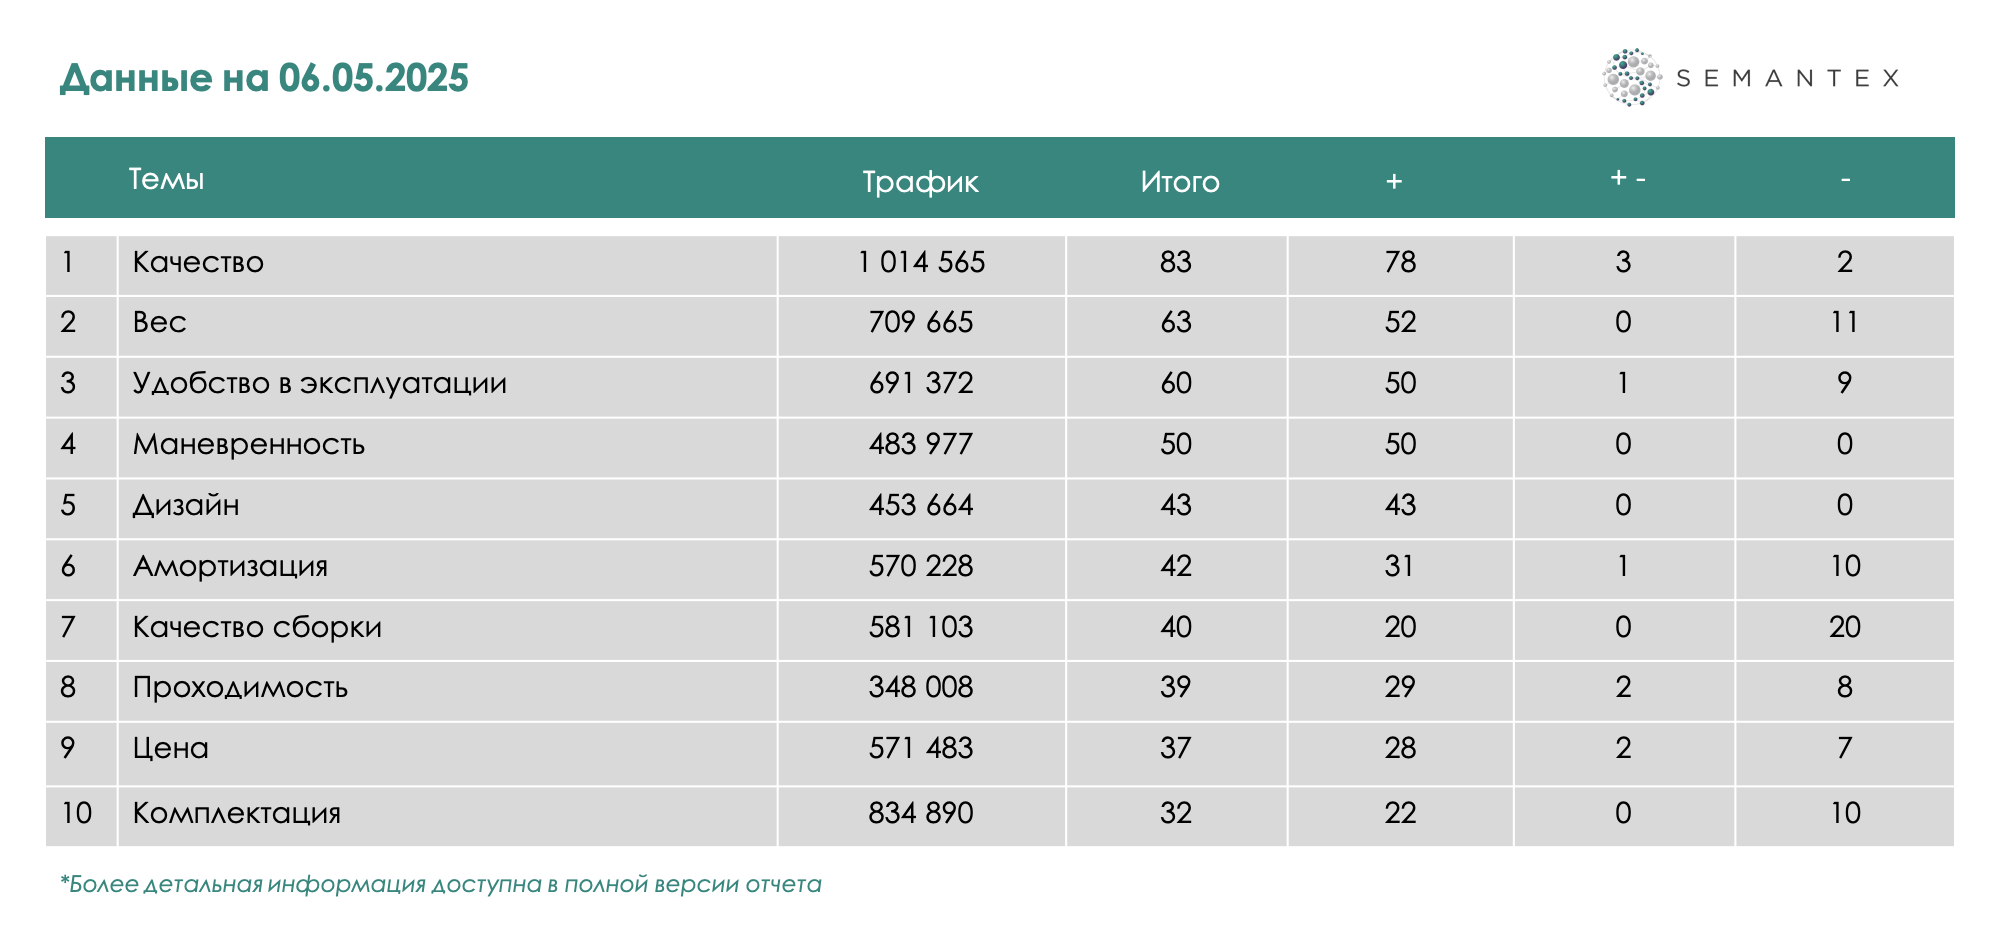Select the Амортизация theme cell
Viewport: 1999px width, 931px height.
coord(230,566)
